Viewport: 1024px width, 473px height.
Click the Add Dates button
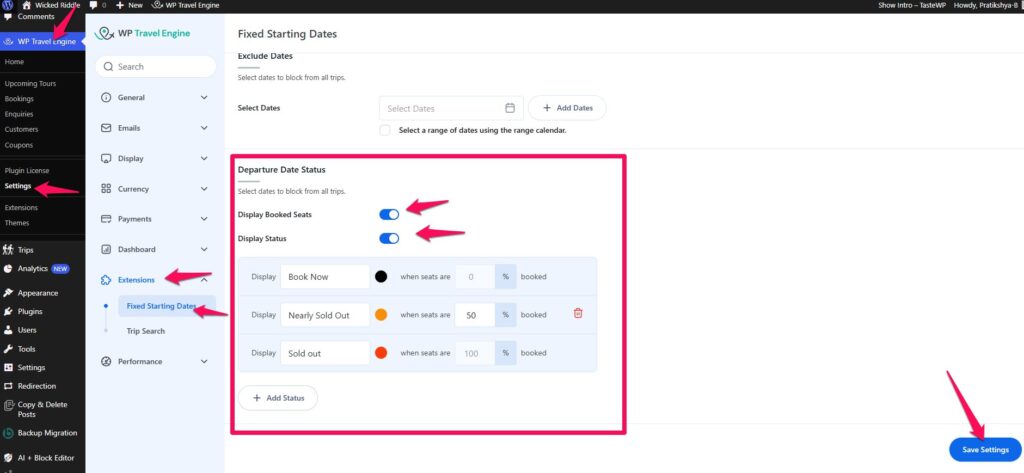tap(567, 108)
